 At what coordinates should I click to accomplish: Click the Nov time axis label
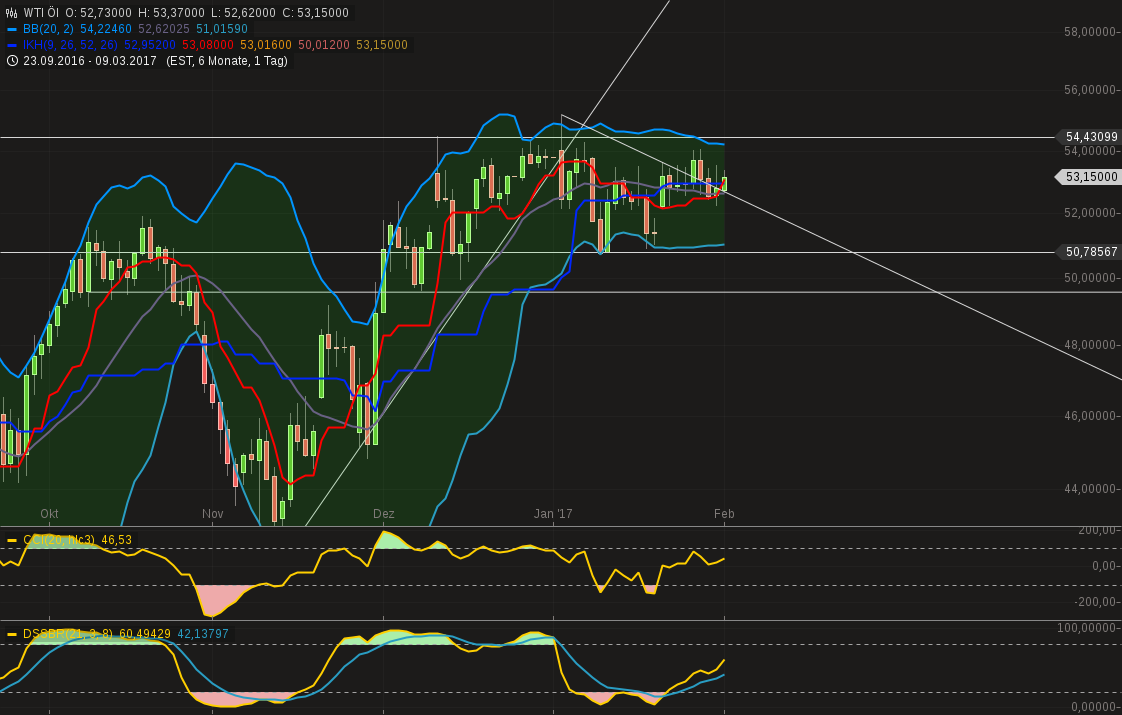coord(213,514)
